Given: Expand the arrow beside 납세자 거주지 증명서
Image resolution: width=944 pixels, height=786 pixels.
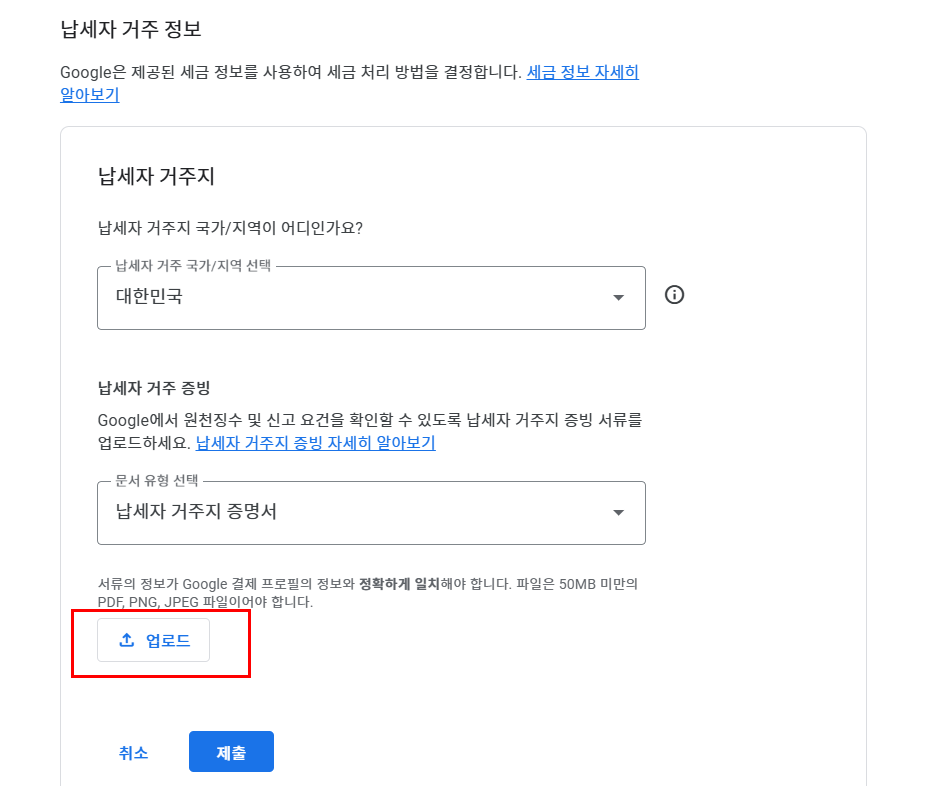Looking at the screenshot, I should 618,513.
